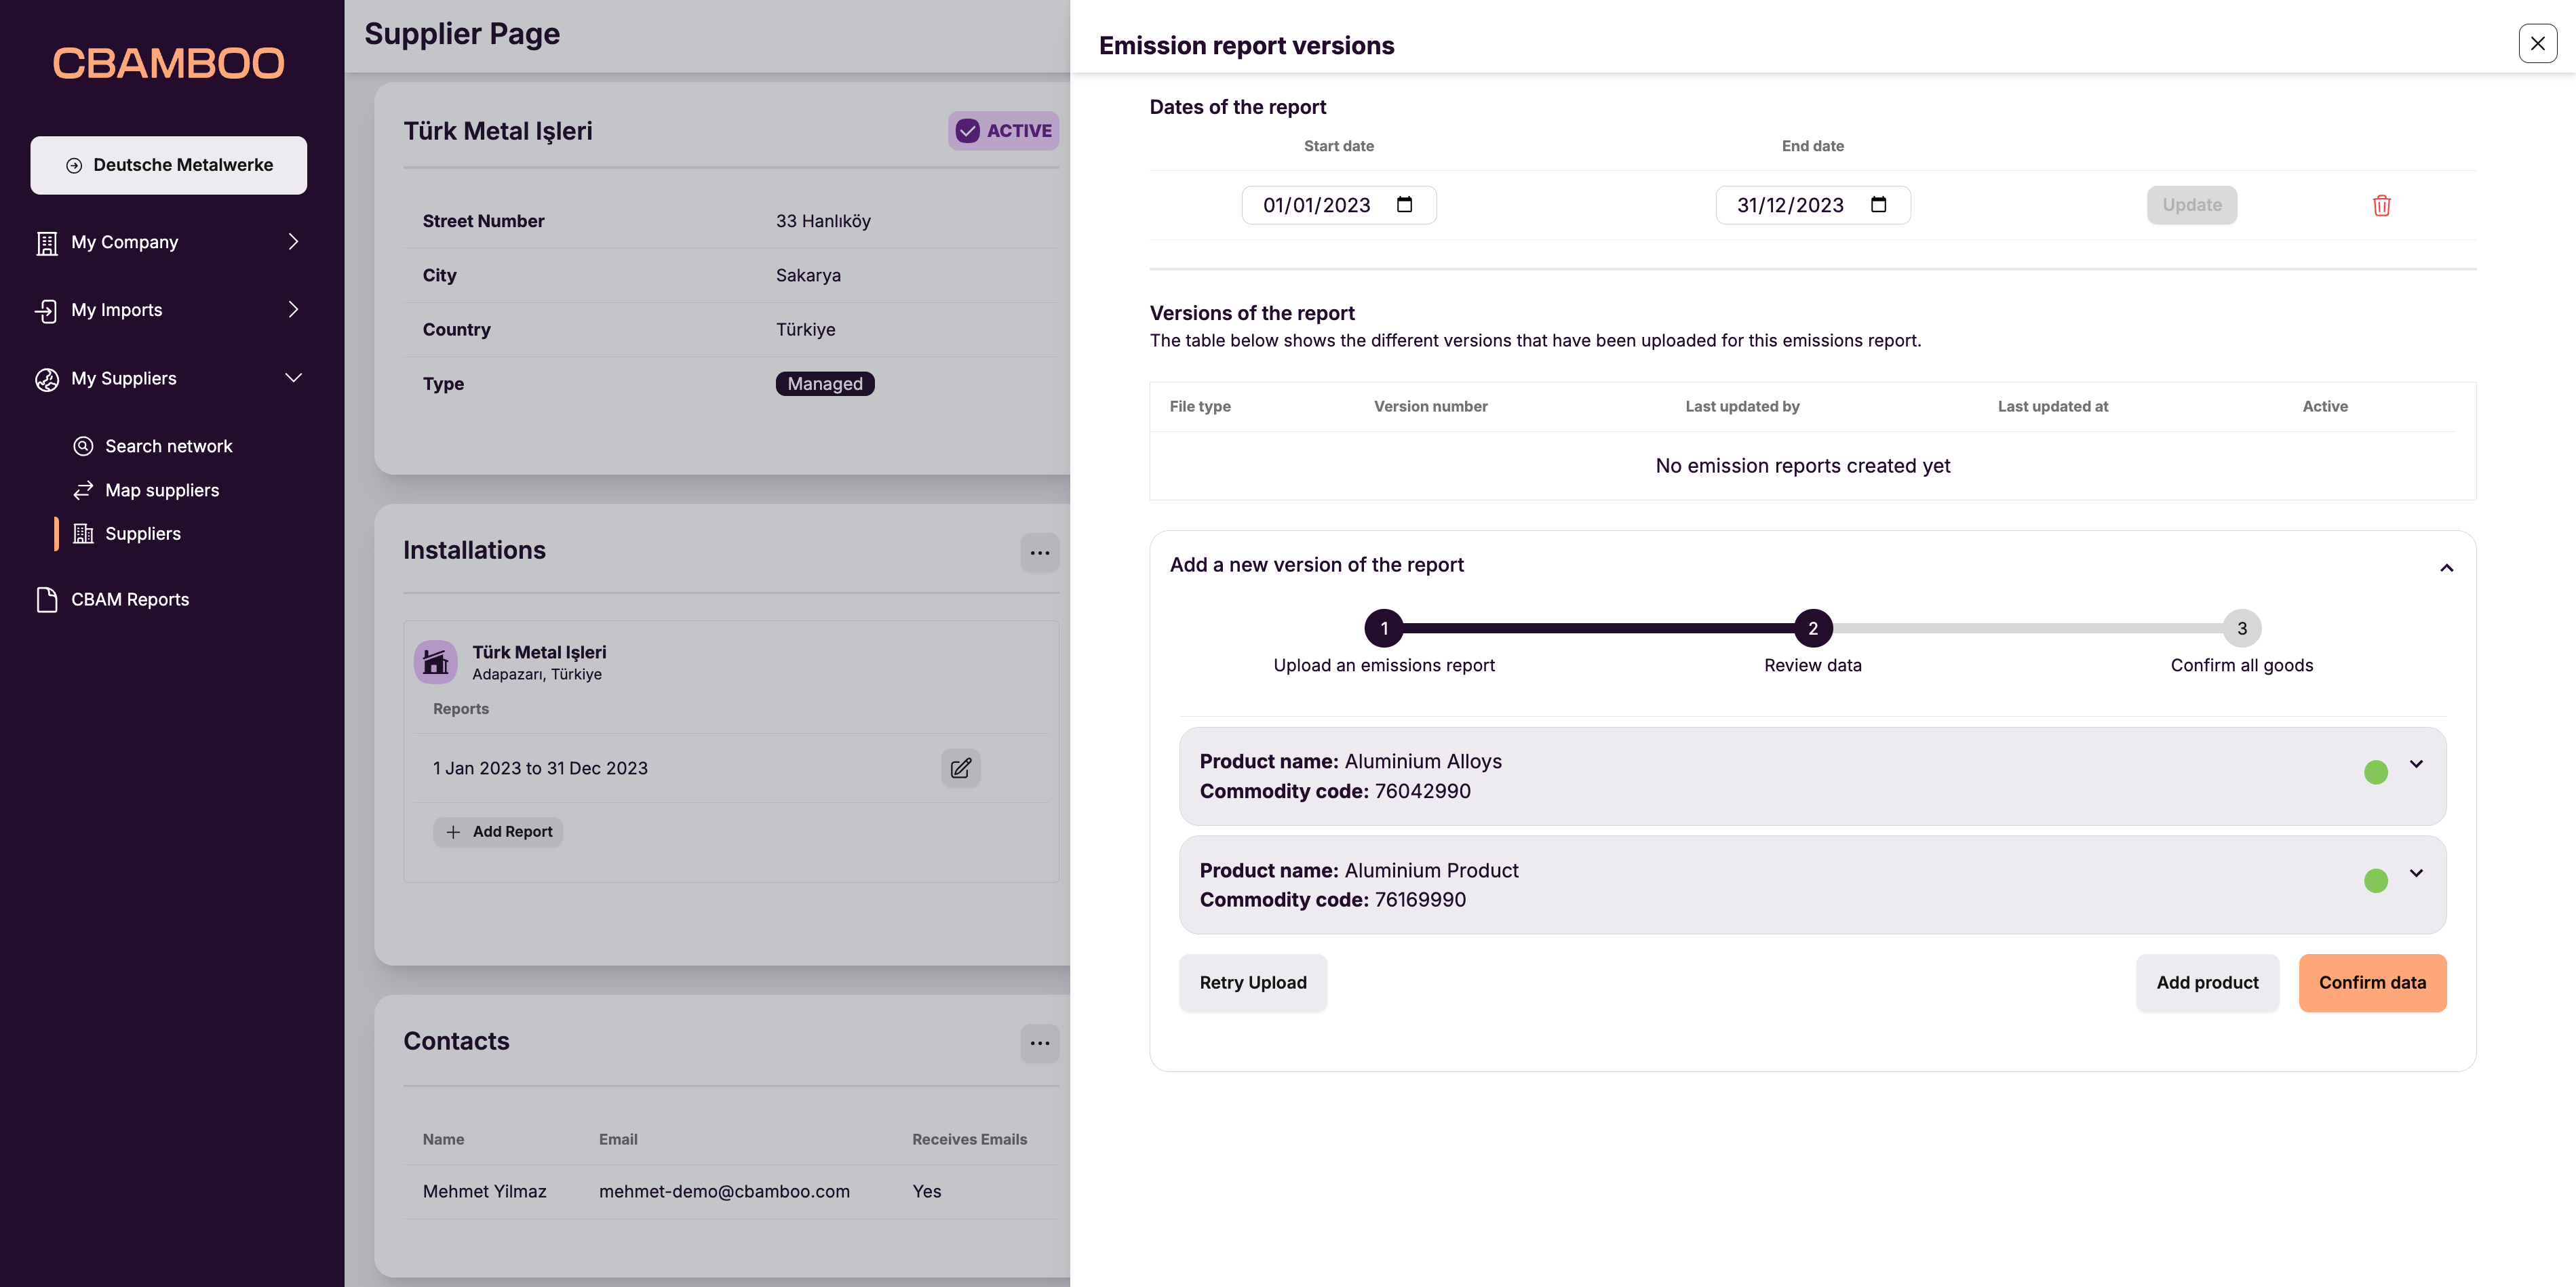Click the red trash delete report icon
This screenshot has width=2576, height=1287.
[2381, 205]
